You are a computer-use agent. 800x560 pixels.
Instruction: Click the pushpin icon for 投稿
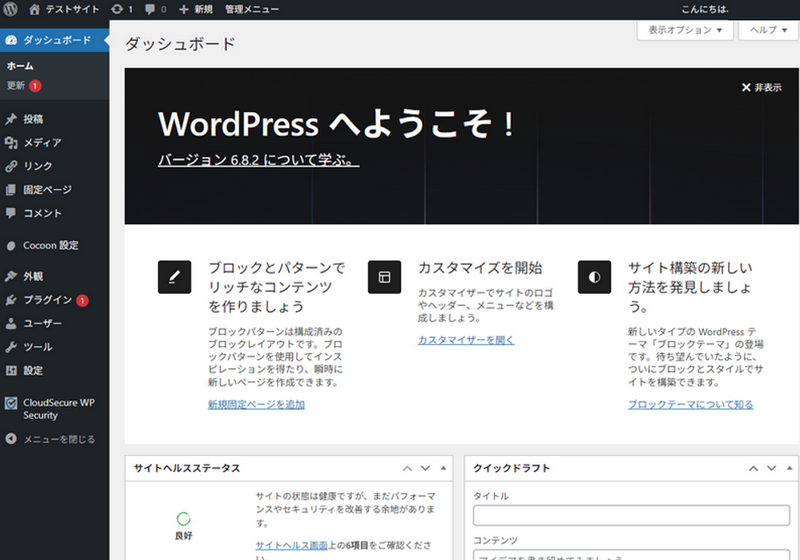coord(11,119)
